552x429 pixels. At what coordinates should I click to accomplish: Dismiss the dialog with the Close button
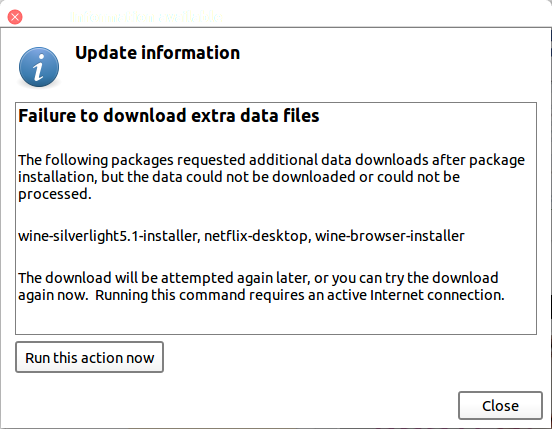500,405
